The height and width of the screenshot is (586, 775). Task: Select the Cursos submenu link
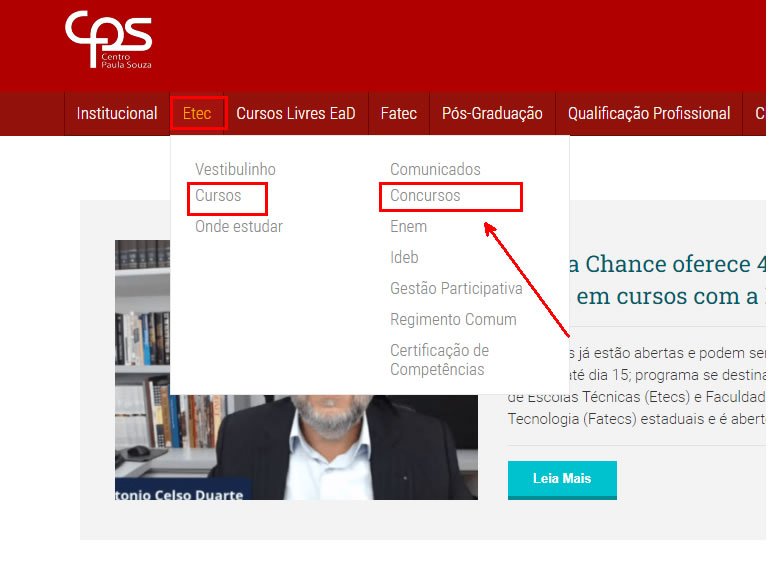[218, 196]
